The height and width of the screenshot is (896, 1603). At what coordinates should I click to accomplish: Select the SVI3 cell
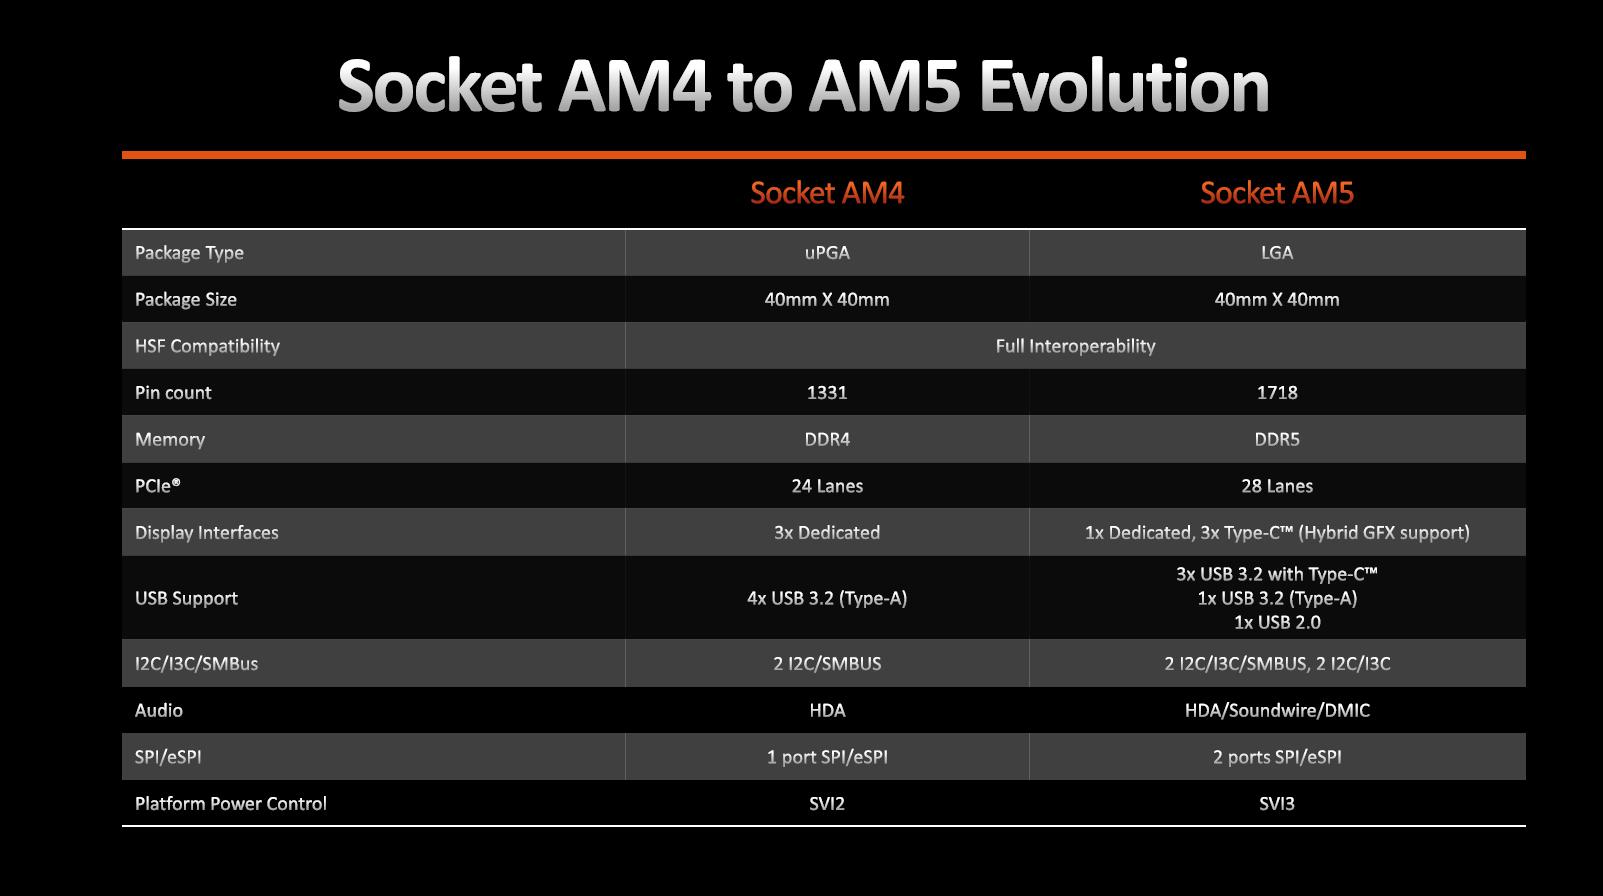click(x=1276, y=804)
